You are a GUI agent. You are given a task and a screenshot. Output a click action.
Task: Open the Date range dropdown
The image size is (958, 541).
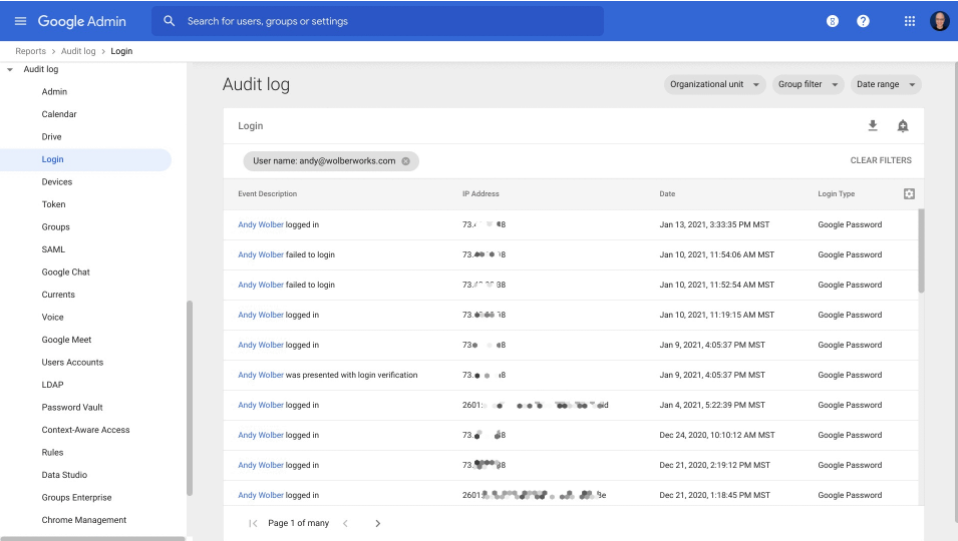click(x=886, y=85)
